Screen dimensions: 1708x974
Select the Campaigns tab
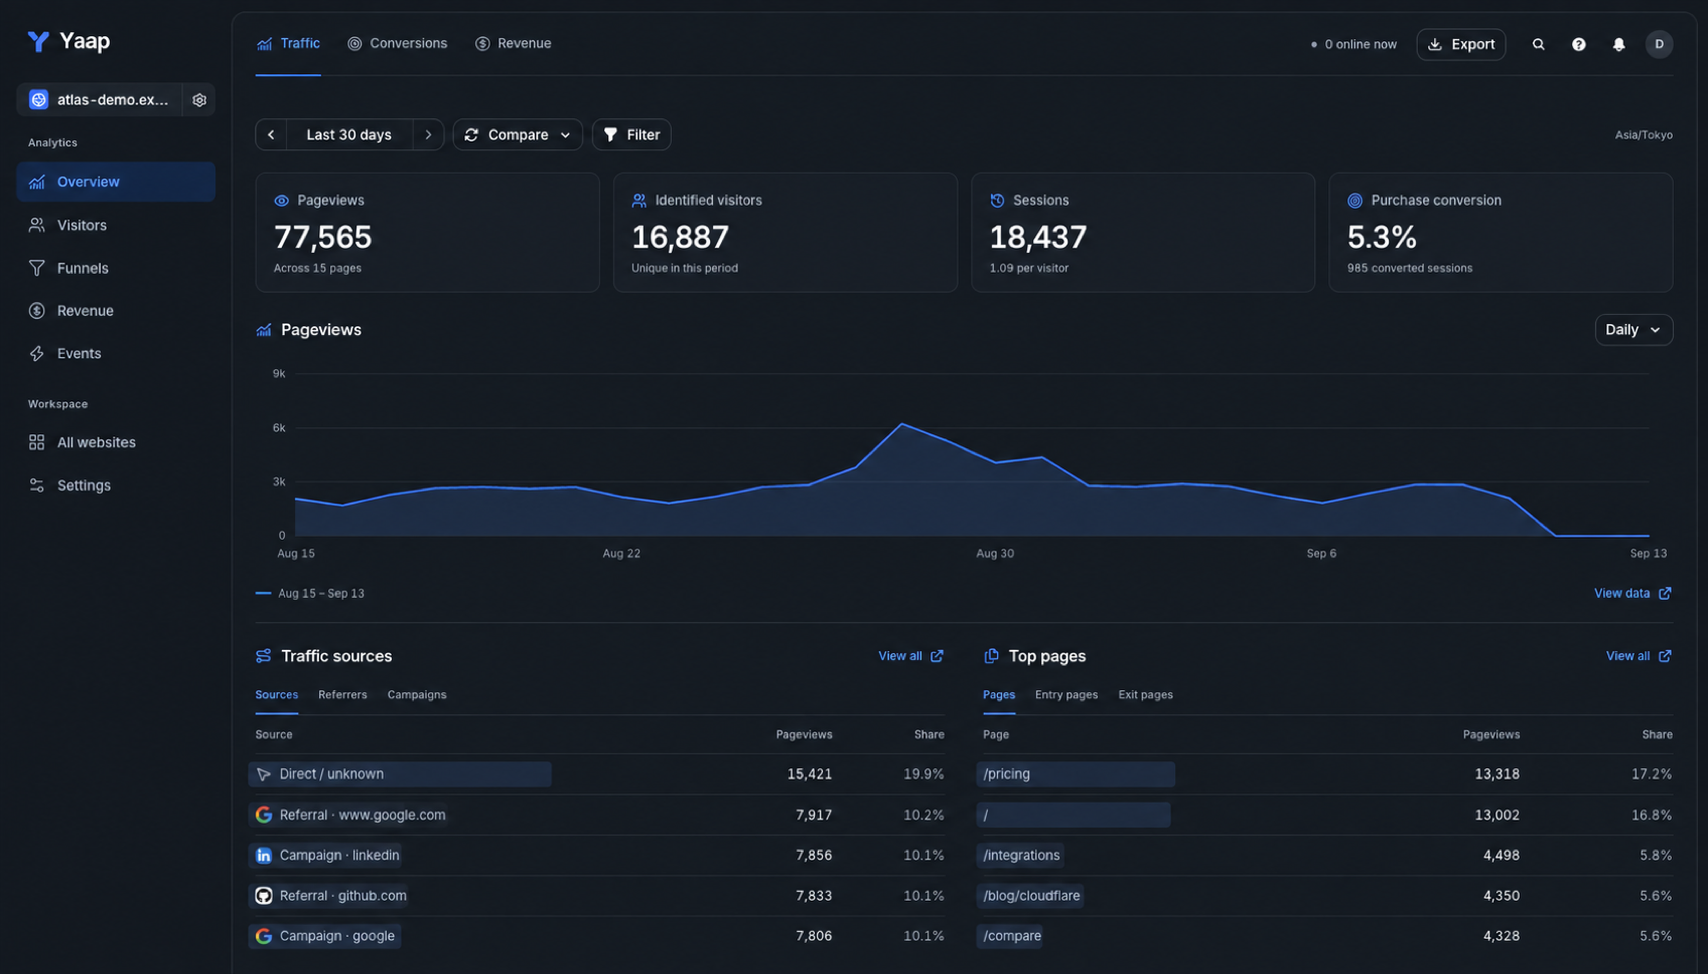tap(417, 695)
